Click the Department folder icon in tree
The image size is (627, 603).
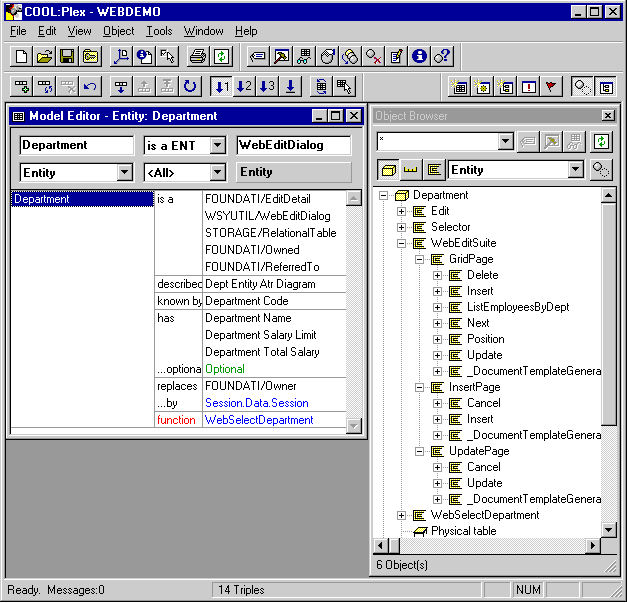(401, 195)
